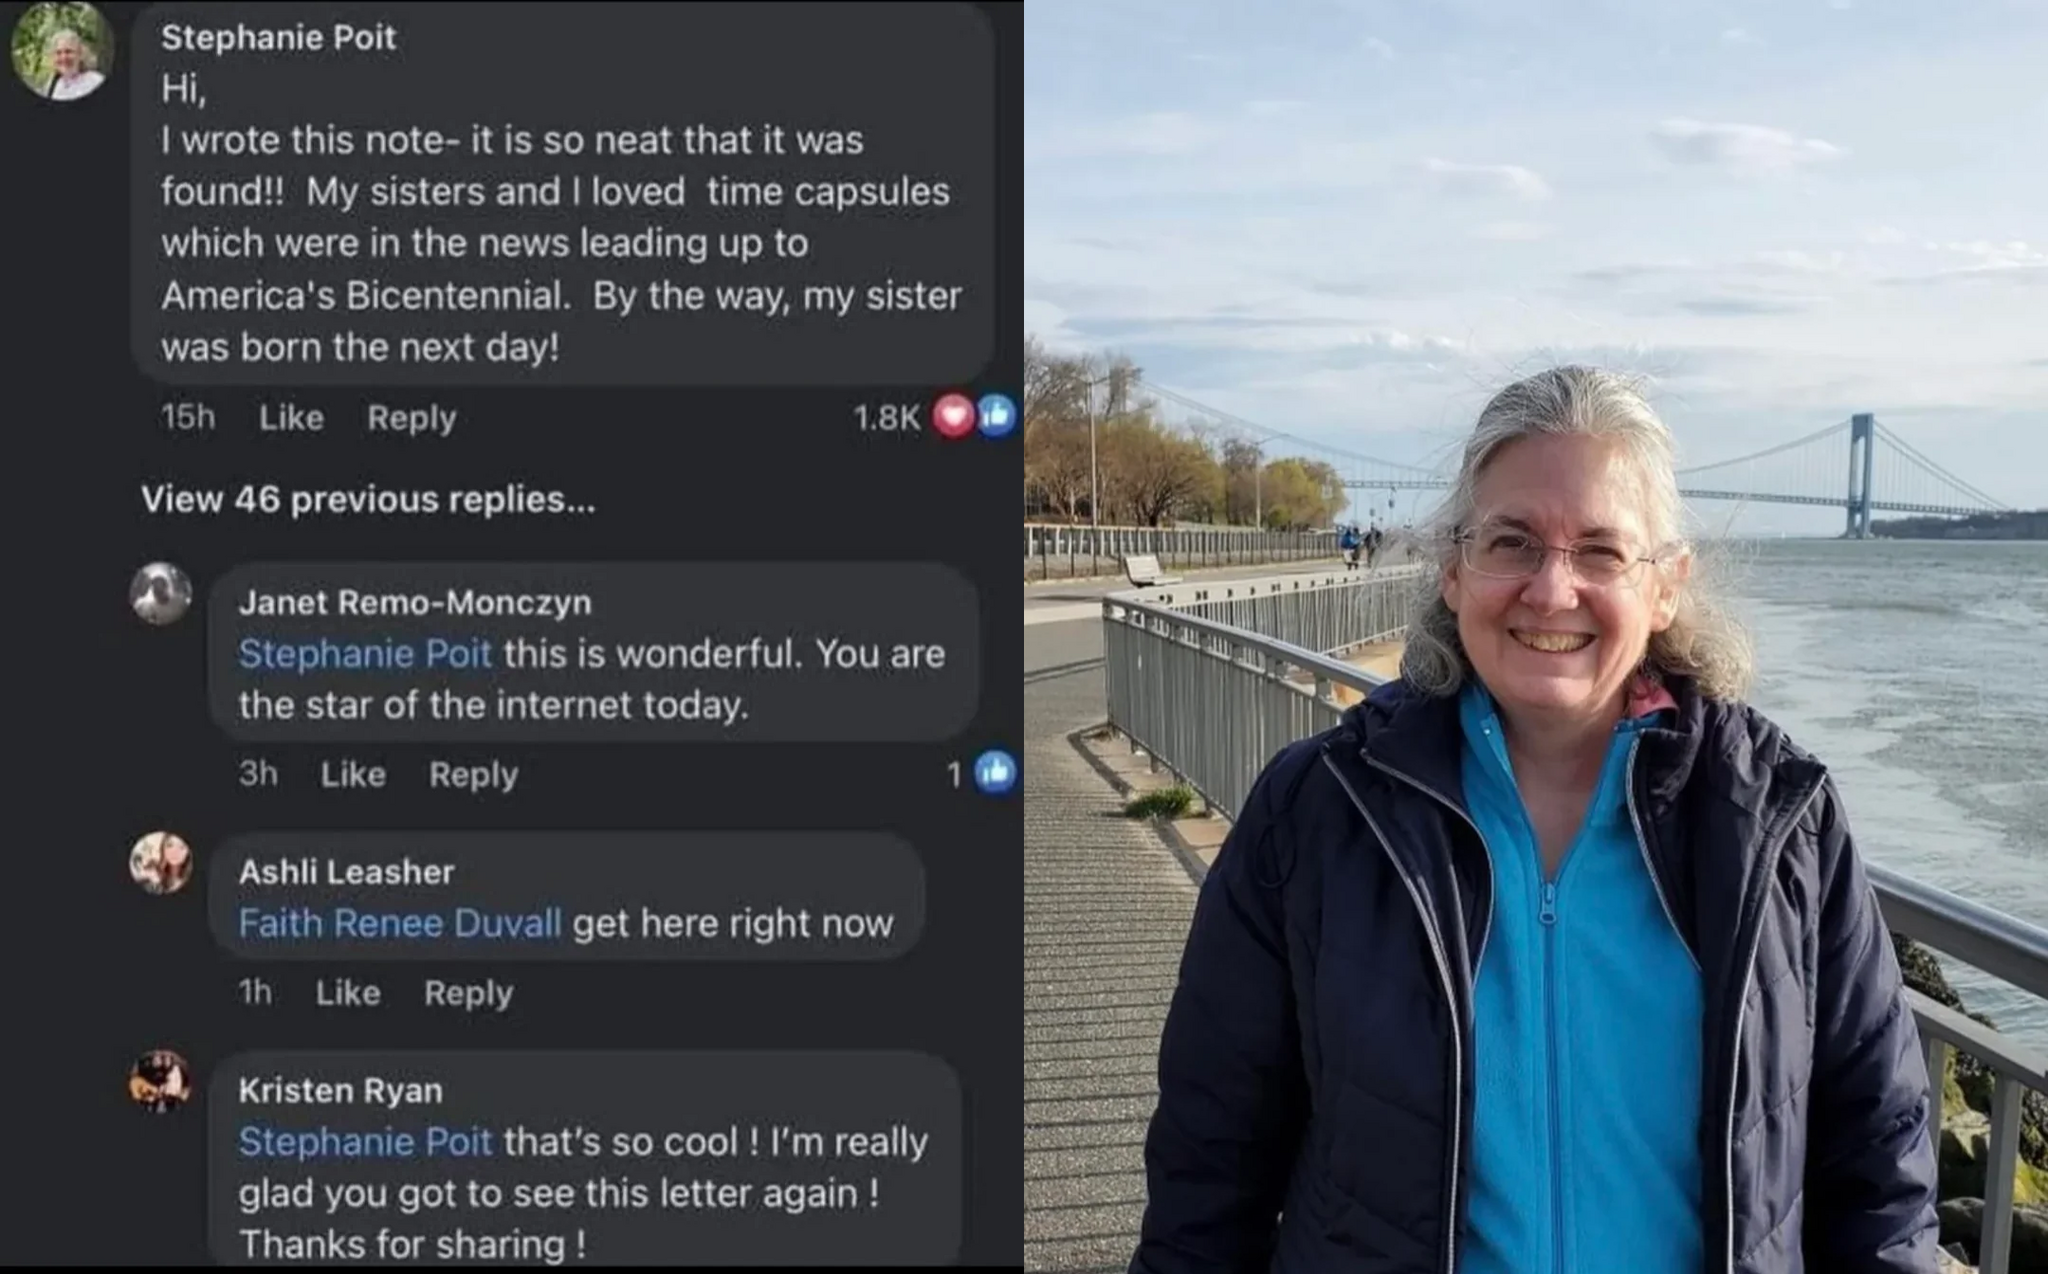Expand View 46 previous replies
Screen dimensions: 2048x1274
pyautogui.click(x=368, y=499)
